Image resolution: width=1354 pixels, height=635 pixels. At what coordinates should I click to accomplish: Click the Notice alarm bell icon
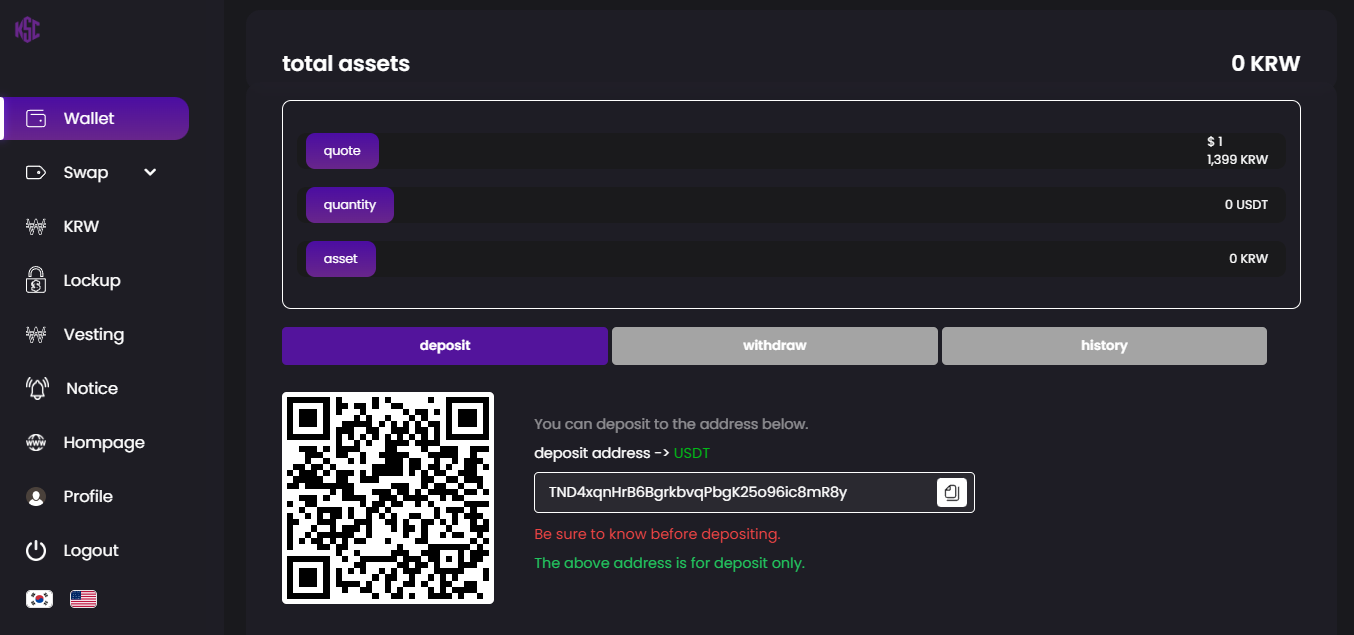(x=37, y=388)
